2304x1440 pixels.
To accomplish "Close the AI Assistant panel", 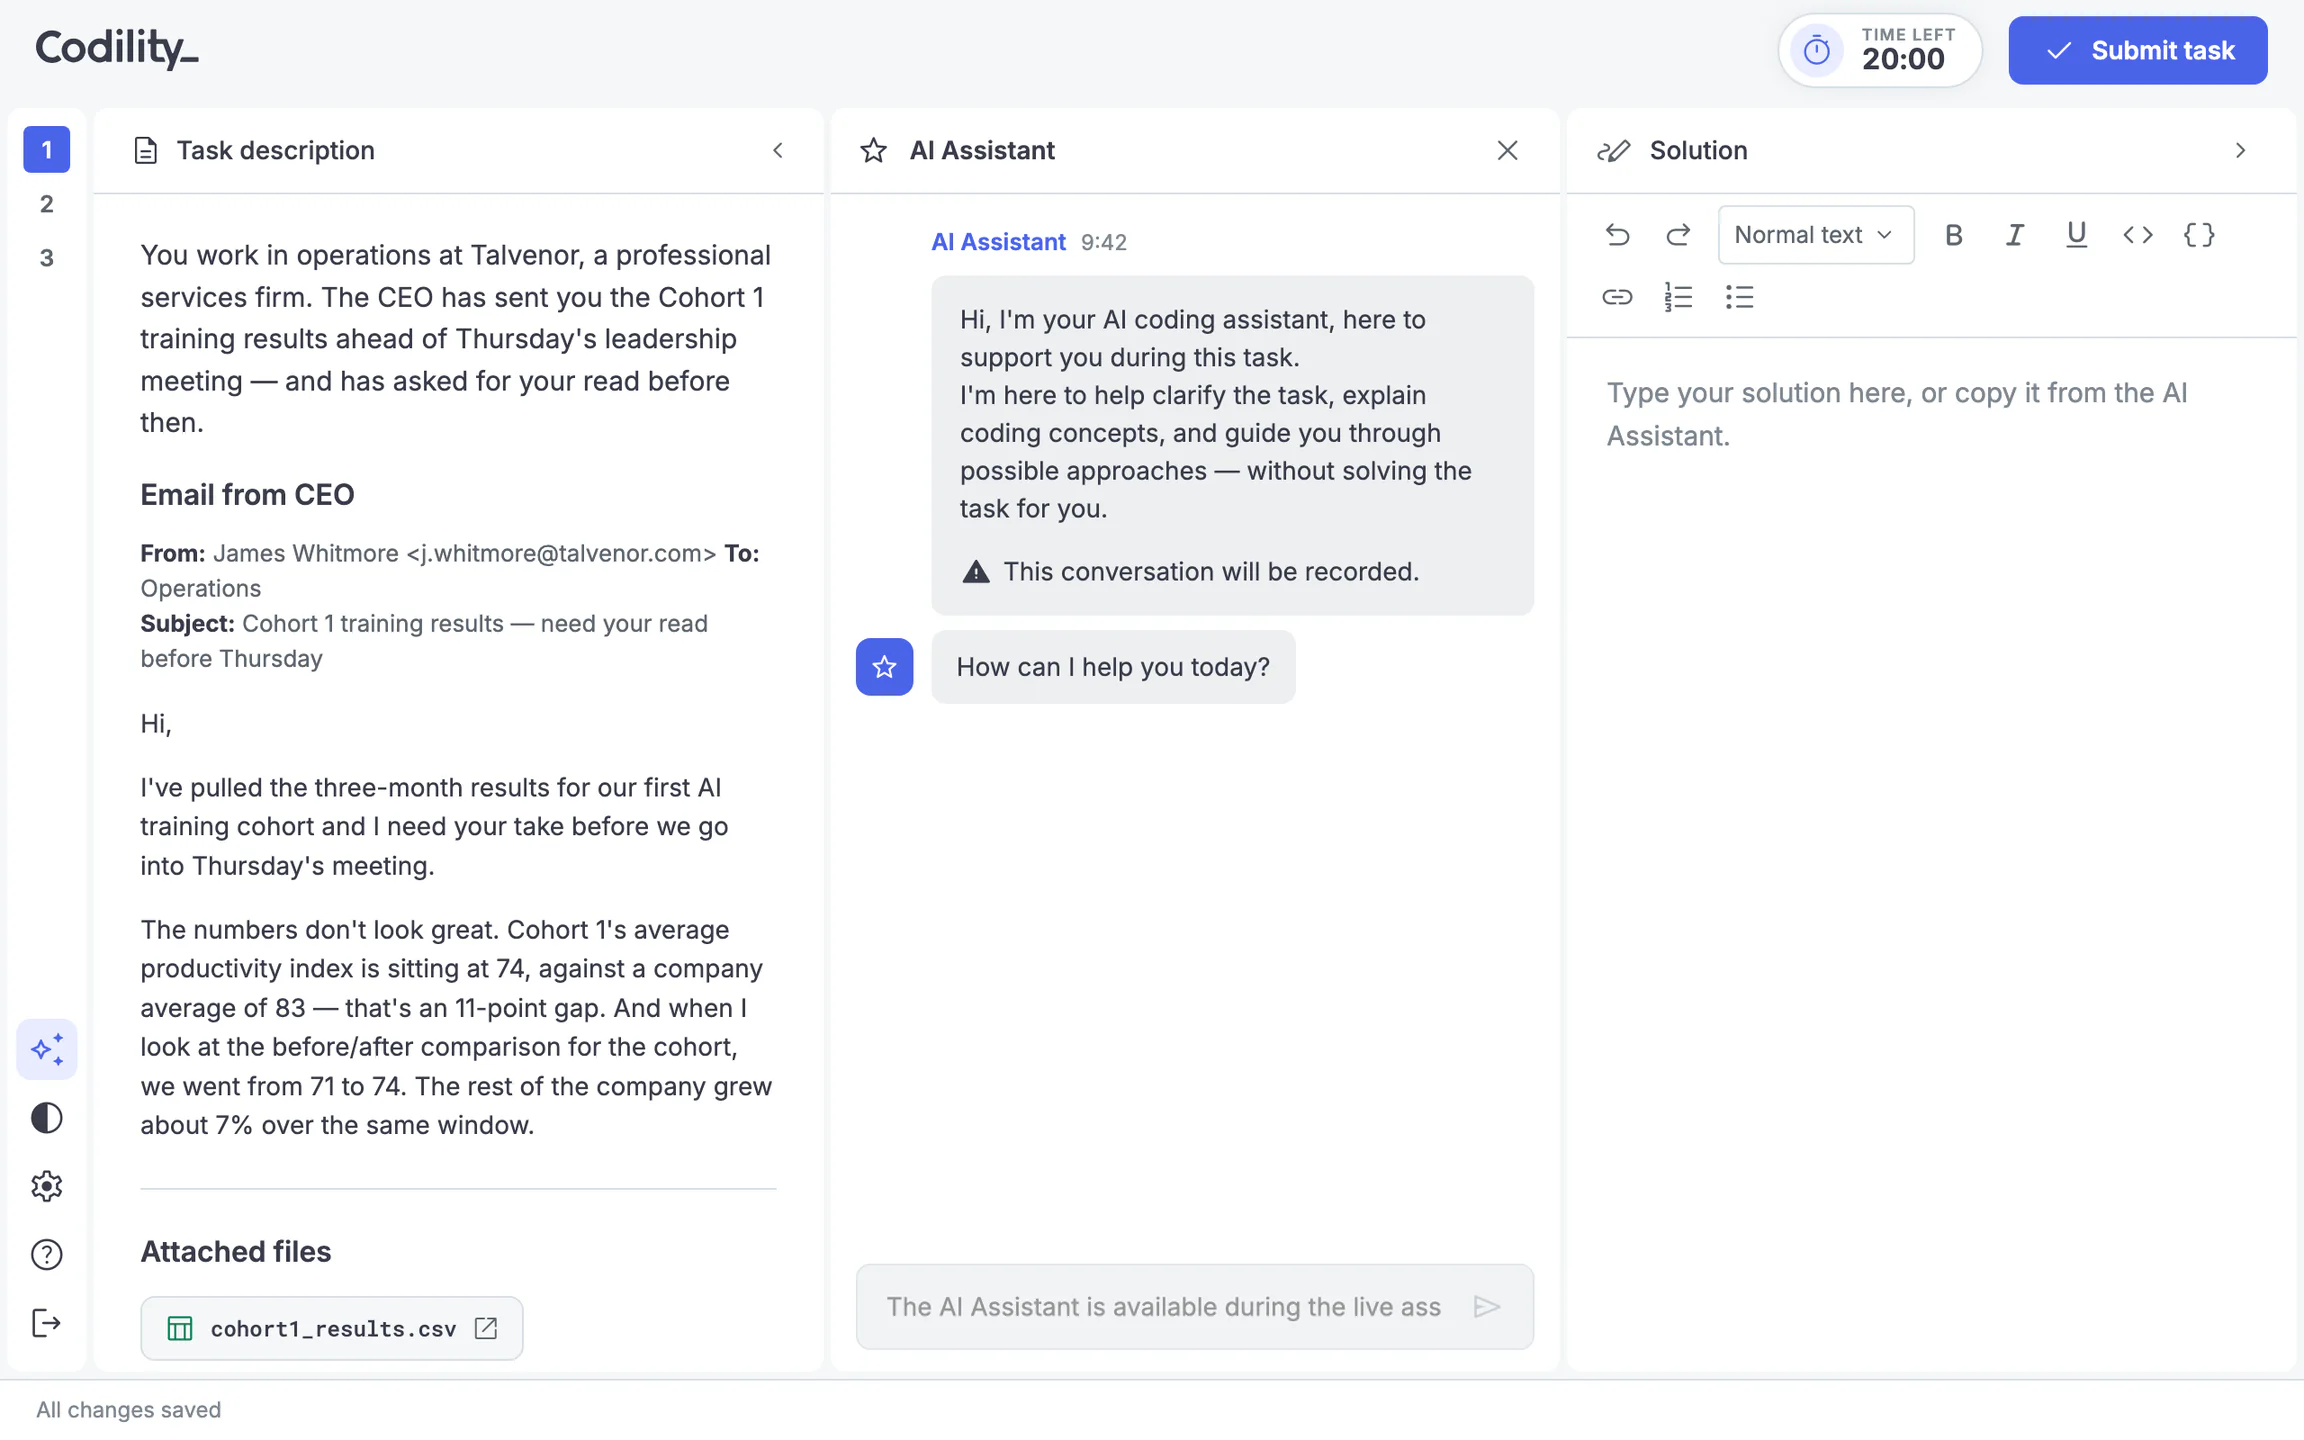I will [x=1507, y=150].
